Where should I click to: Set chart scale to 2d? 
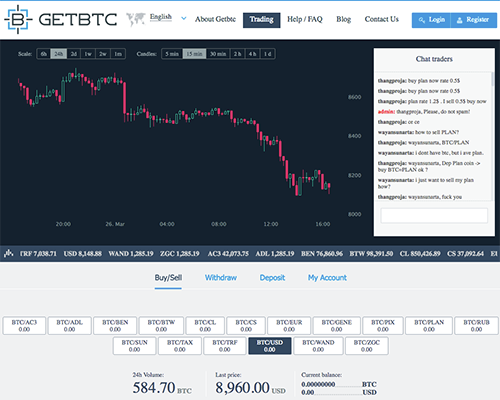74,54
